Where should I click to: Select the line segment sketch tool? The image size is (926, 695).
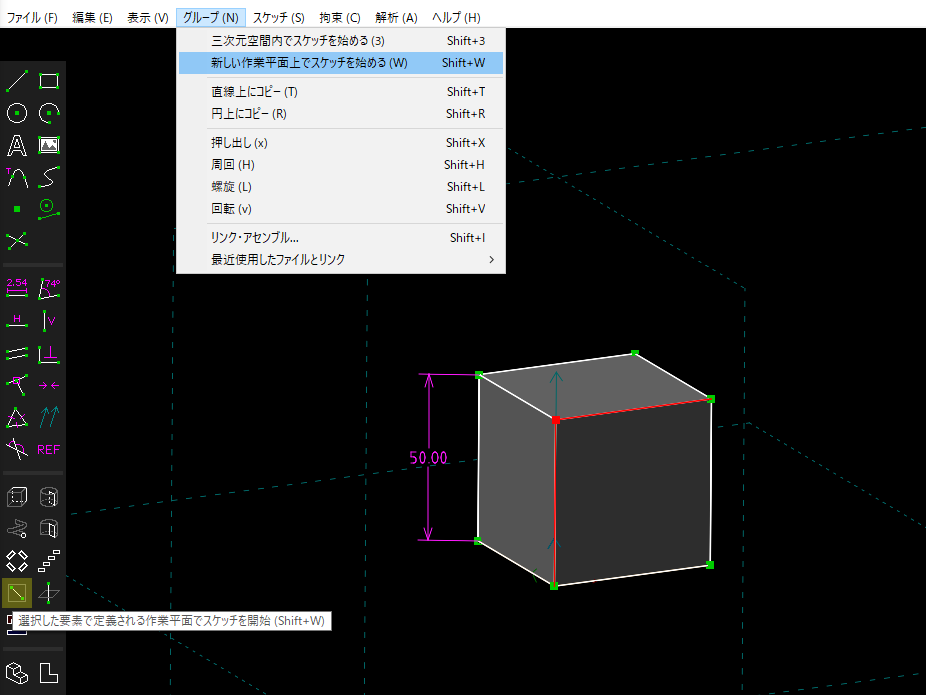17,81
